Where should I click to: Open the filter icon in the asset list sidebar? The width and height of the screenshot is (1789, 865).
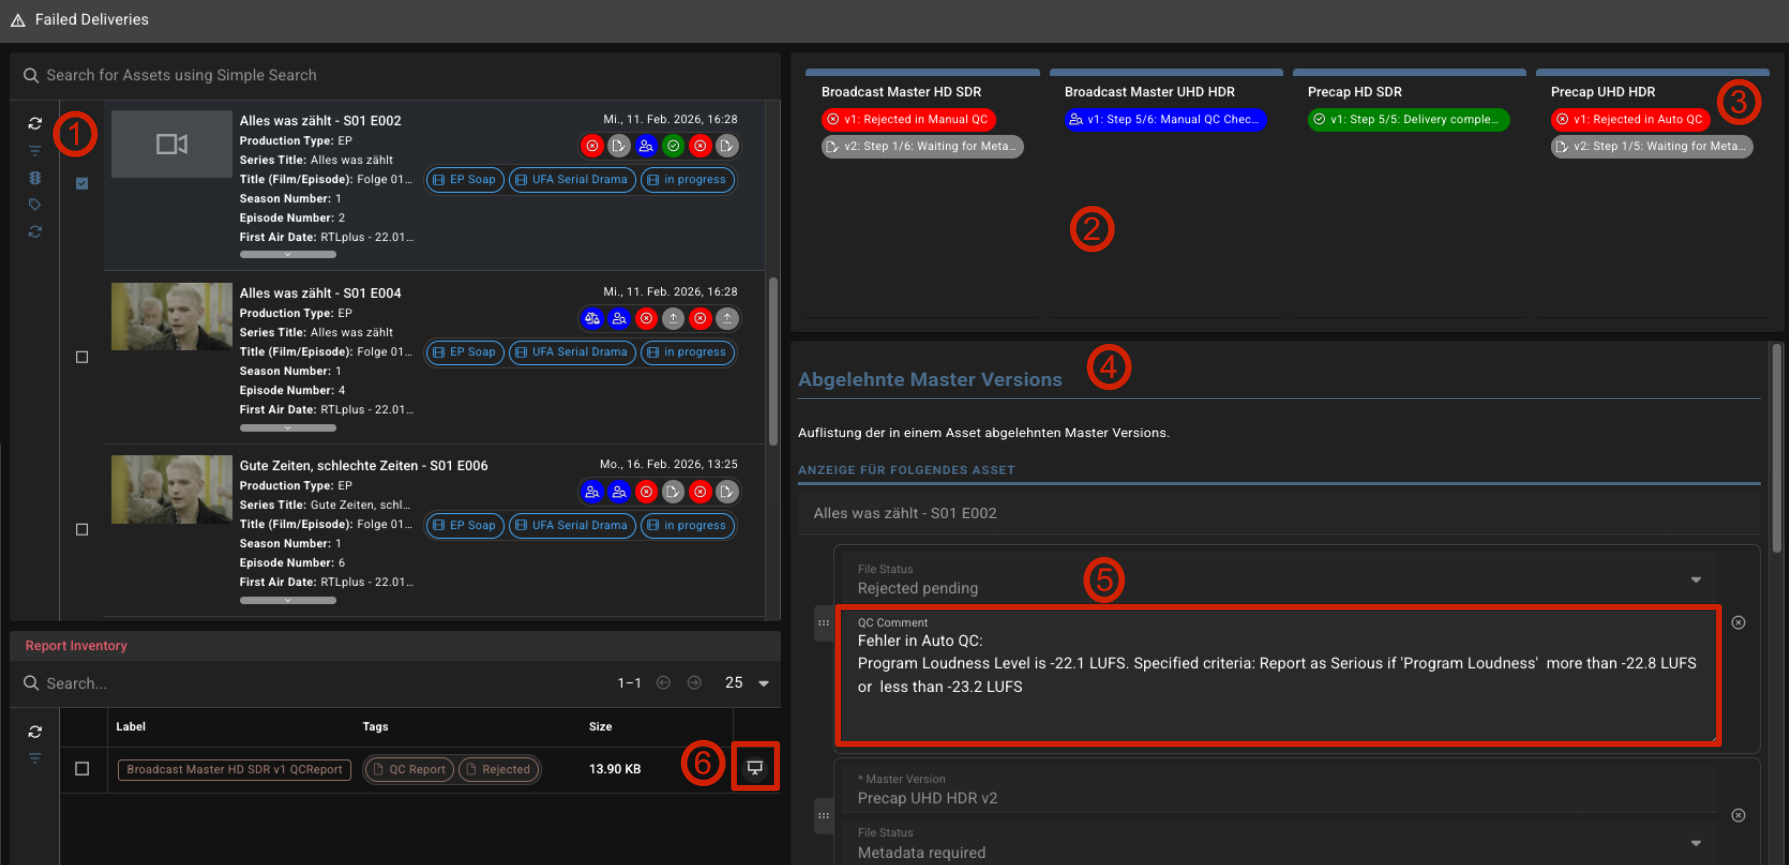point(35,151)
